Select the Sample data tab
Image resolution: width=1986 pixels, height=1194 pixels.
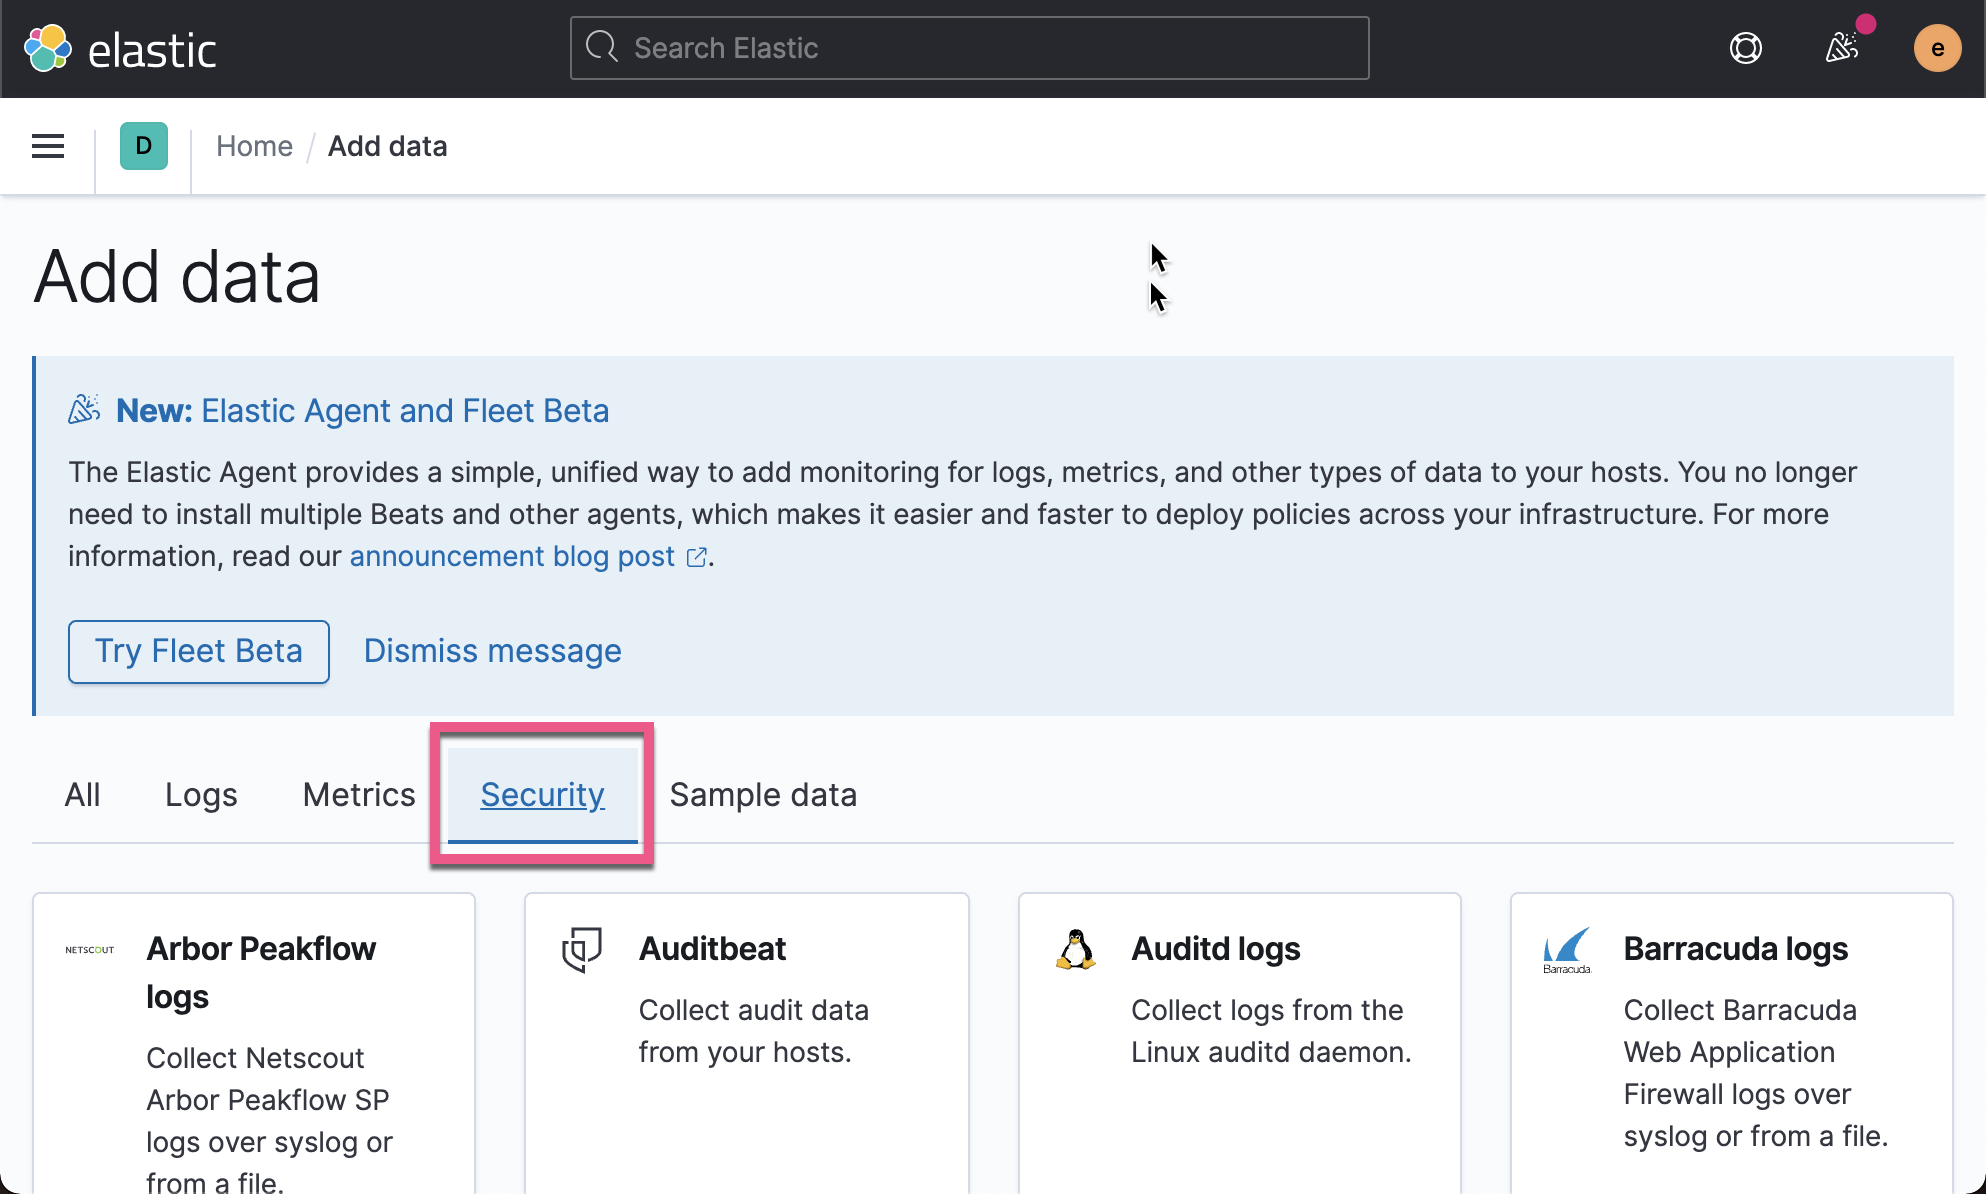point(762,794)
